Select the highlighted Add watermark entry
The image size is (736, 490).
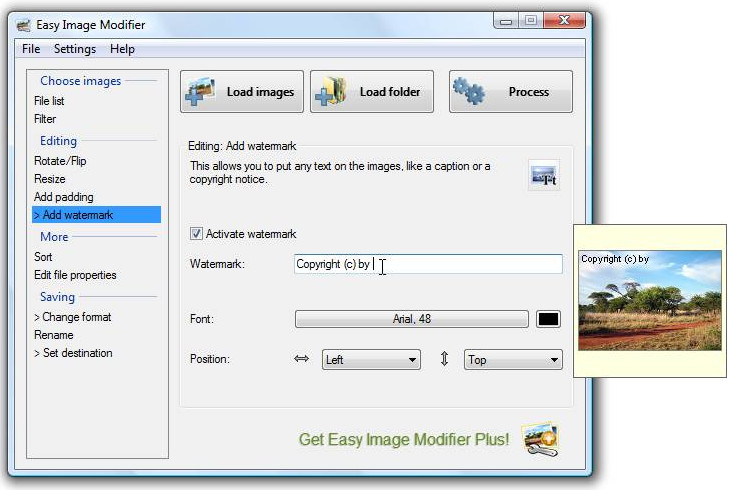(x=96, y=214)
